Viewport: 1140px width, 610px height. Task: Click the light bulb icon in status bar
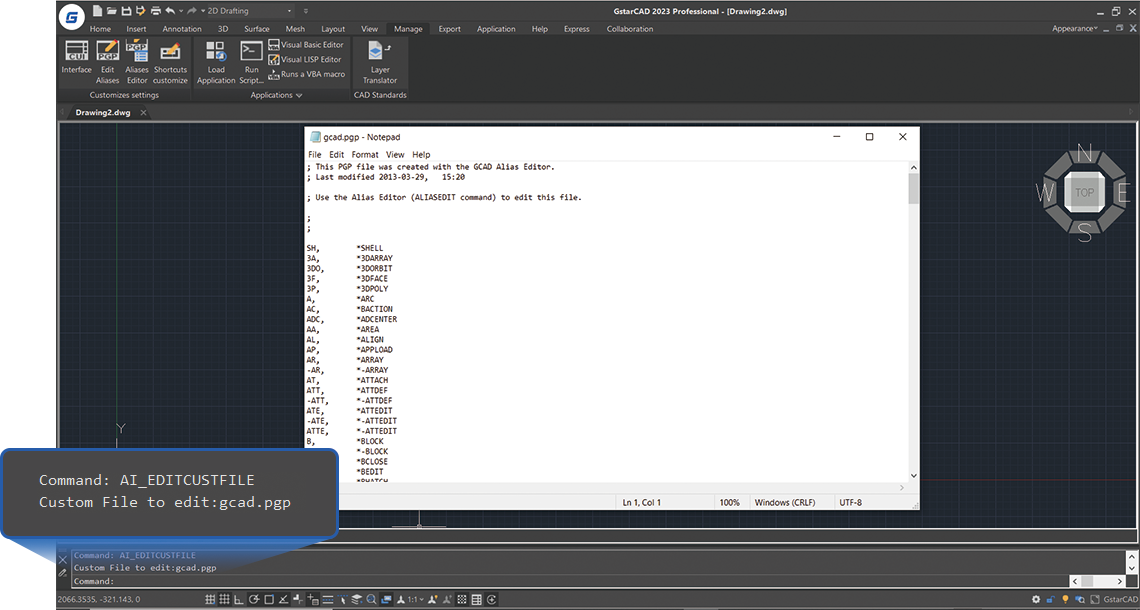tap(1066, 600)
